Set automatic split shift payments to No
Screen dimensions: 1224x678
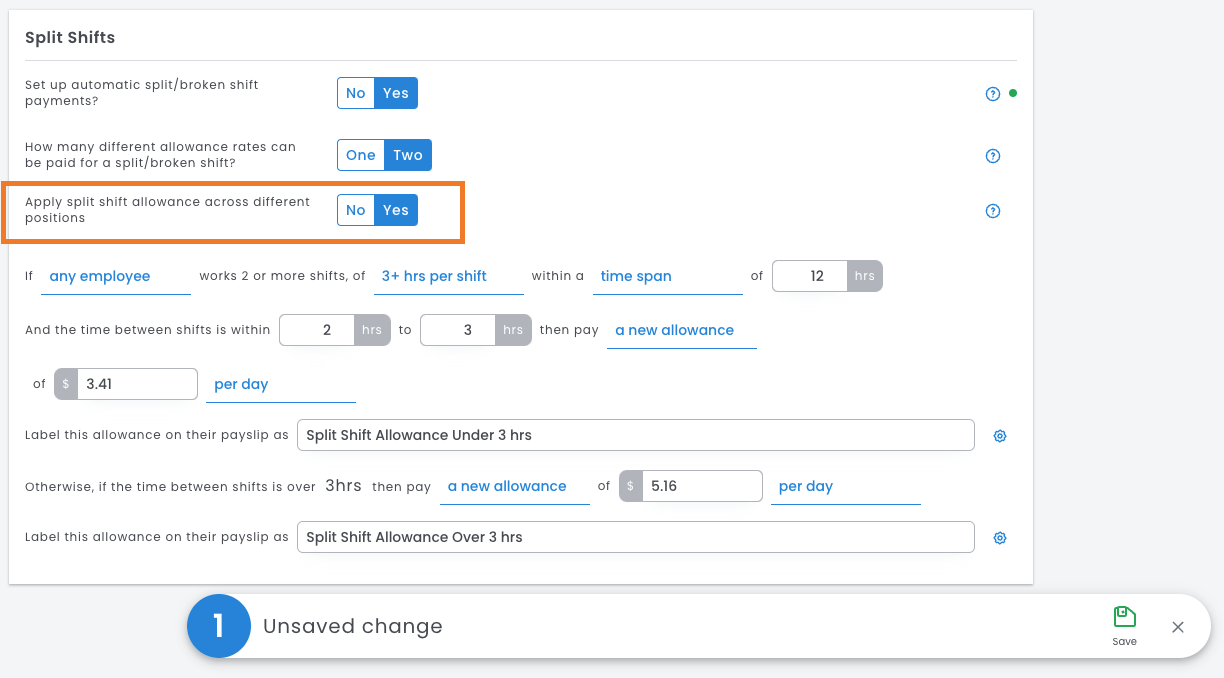coord(356,93)
